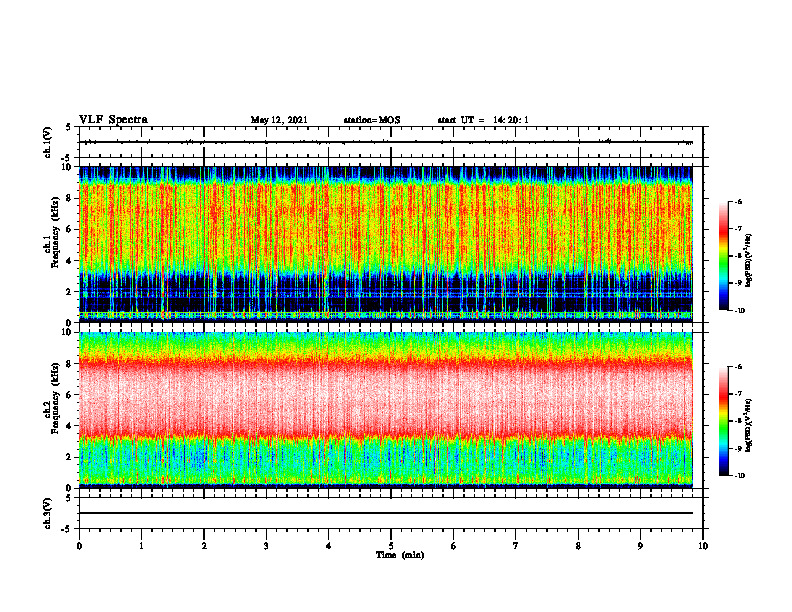Click the "5" tick on ch.1(V) axis
Viewport: 792px width, 612px height.
(x=69, y=128)
